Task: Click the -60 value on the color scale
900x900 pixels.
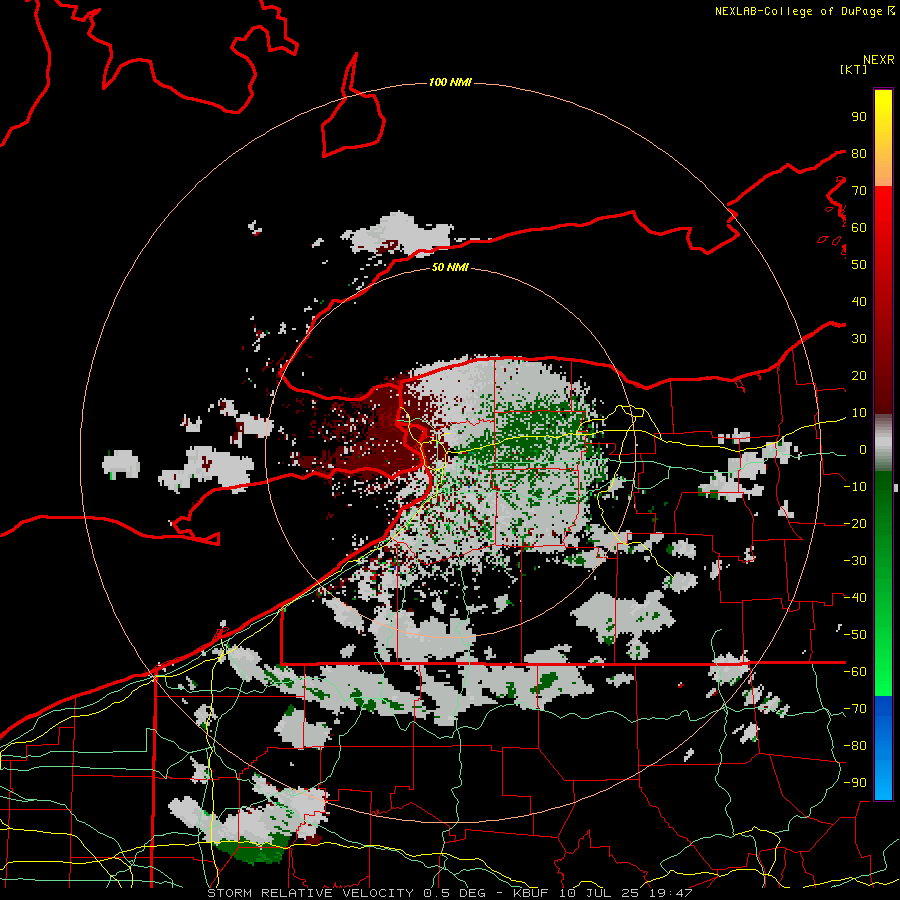Action: pos(855,672)
